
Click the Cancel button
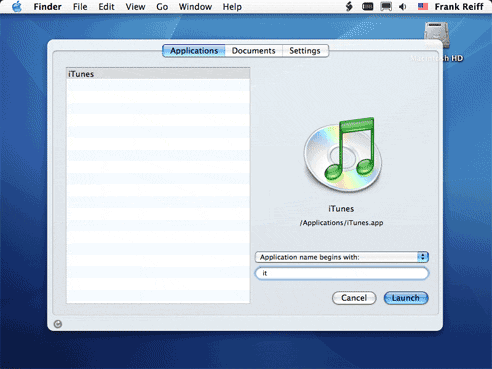pyautogui.click(x=354, y=298)
